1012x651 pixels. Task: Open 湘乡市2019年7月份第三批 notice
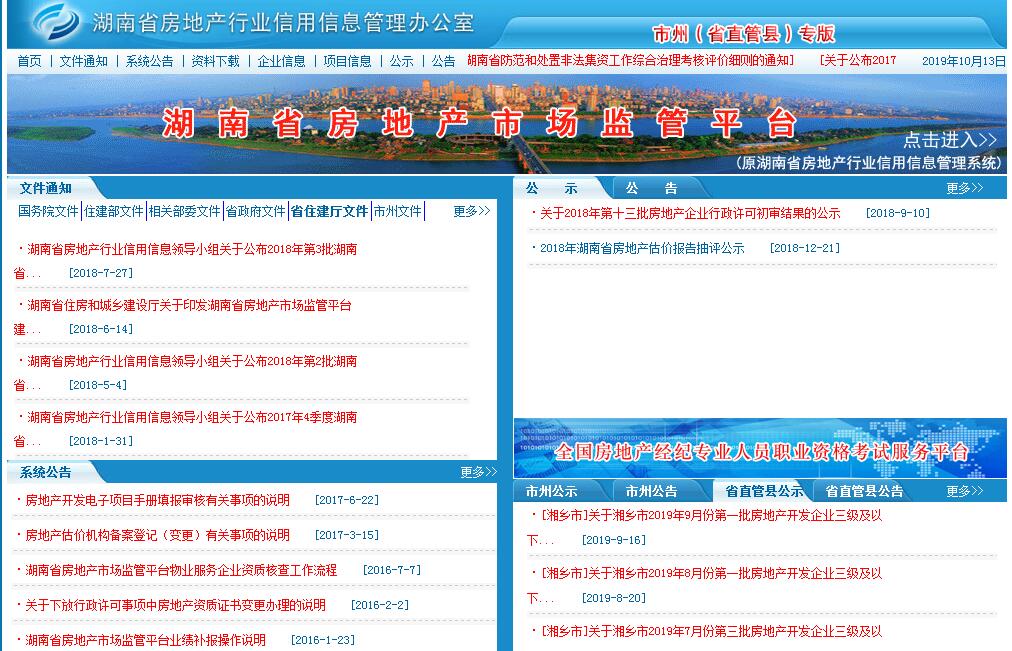click(x=711, y=631)
